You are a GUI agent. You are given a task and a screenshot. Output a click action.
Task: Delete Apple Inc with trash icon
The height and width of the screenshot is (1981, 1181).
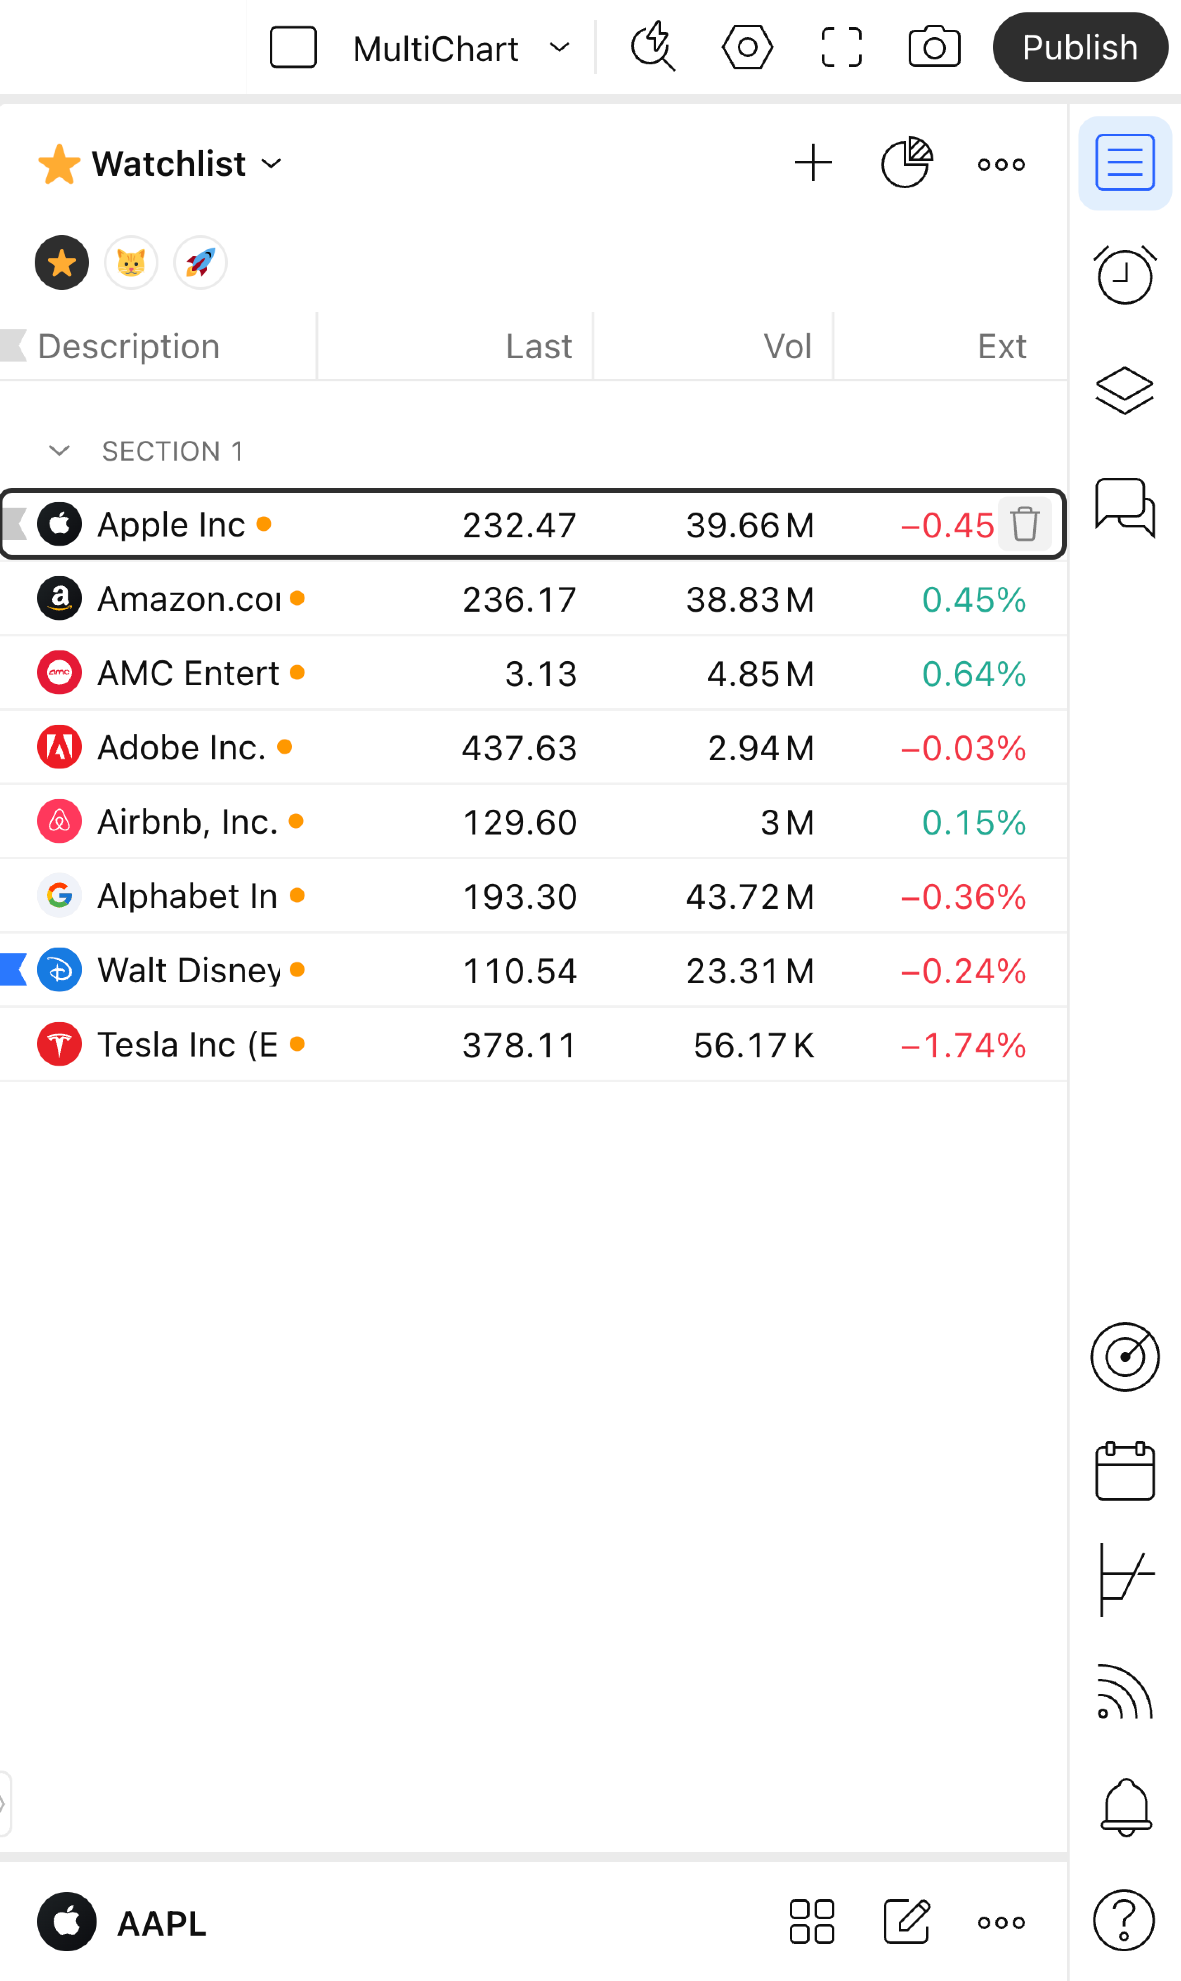[1025, 524]
